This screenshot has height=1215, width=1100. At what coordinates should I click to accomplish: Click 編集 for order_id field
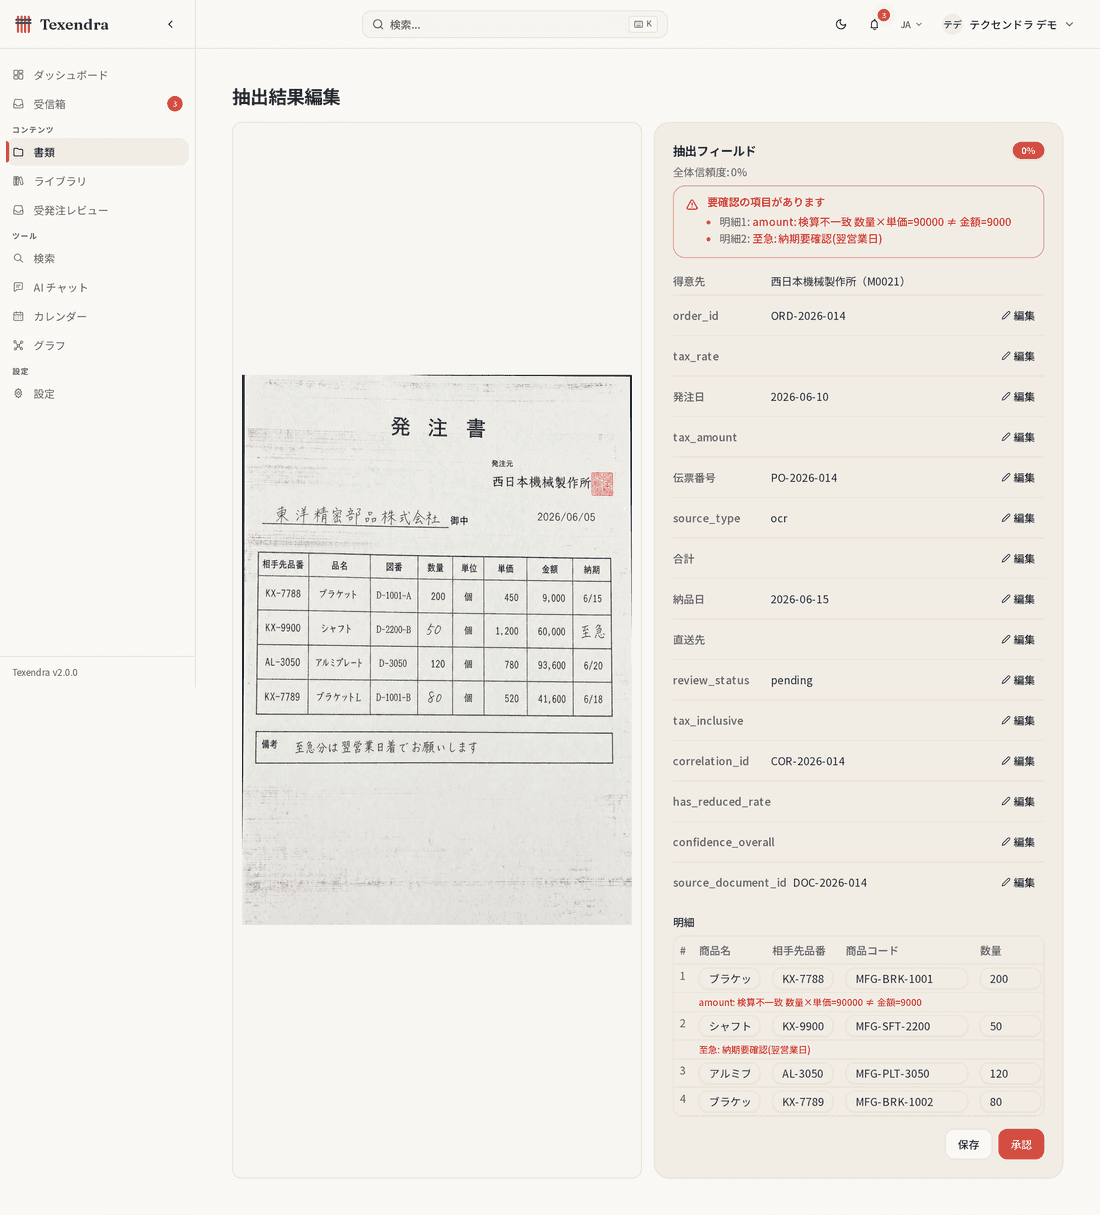1018,316
